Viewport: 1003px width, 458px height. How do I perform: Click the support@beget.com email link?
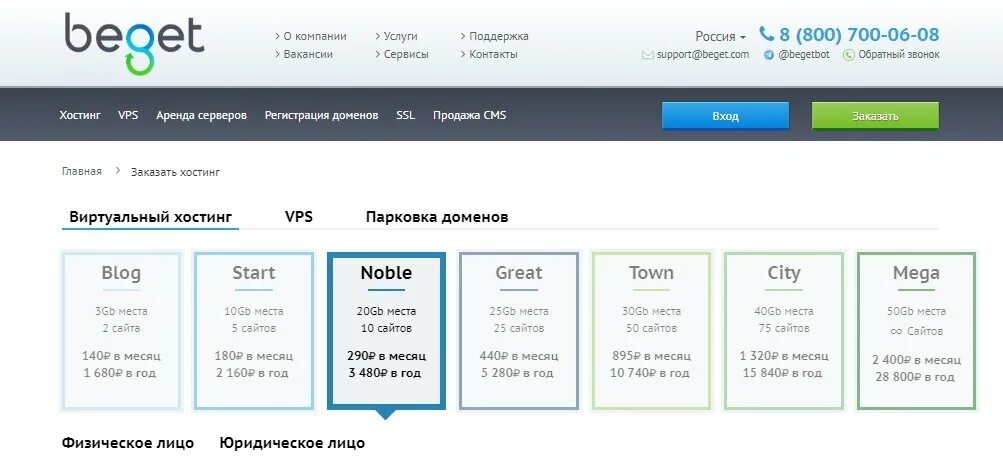[703, 54]
